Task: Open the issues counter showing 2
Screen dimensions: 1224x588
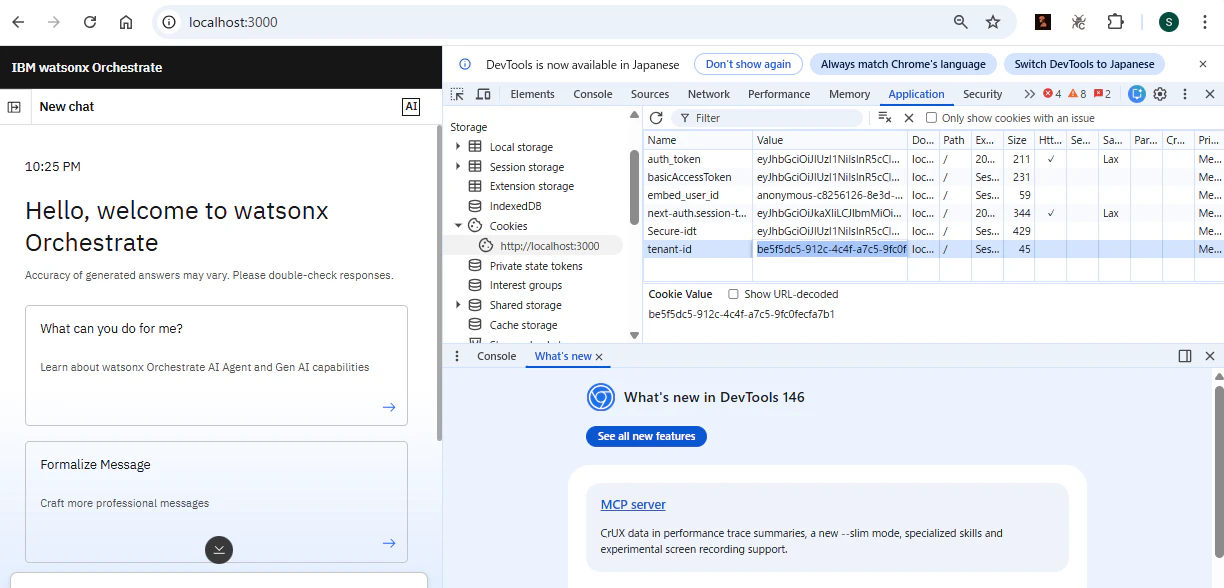Action: pos(1102,94)
